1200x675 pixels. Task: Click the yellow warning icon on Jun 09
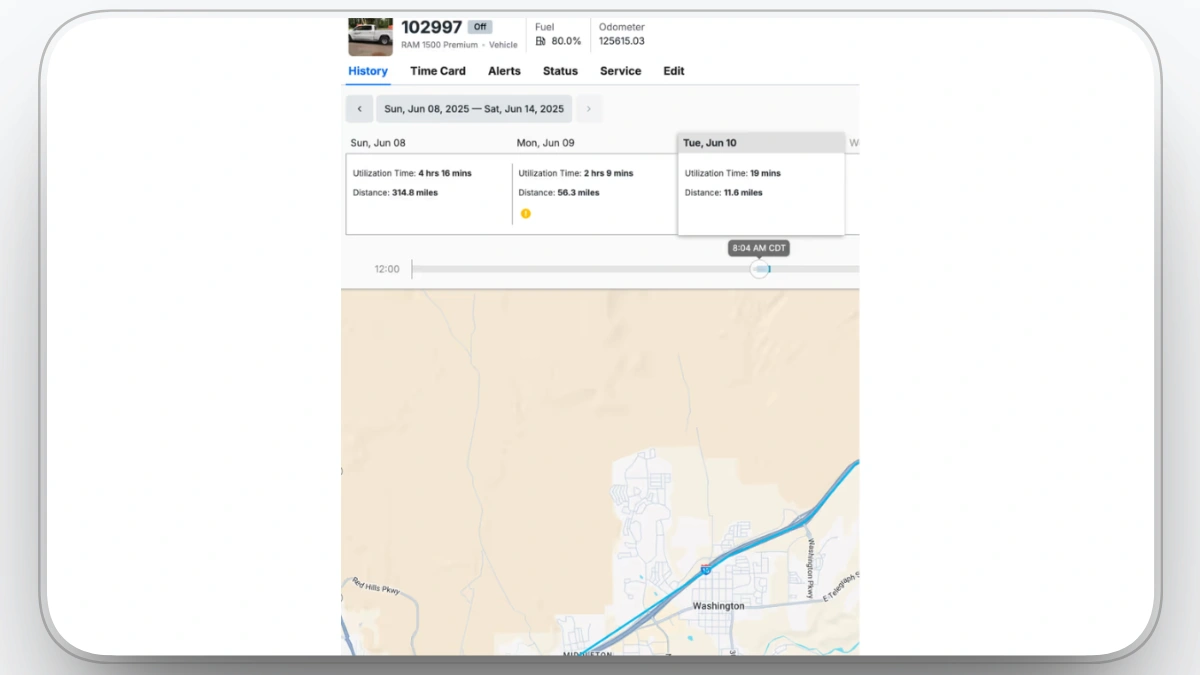(x=525, y=213)
